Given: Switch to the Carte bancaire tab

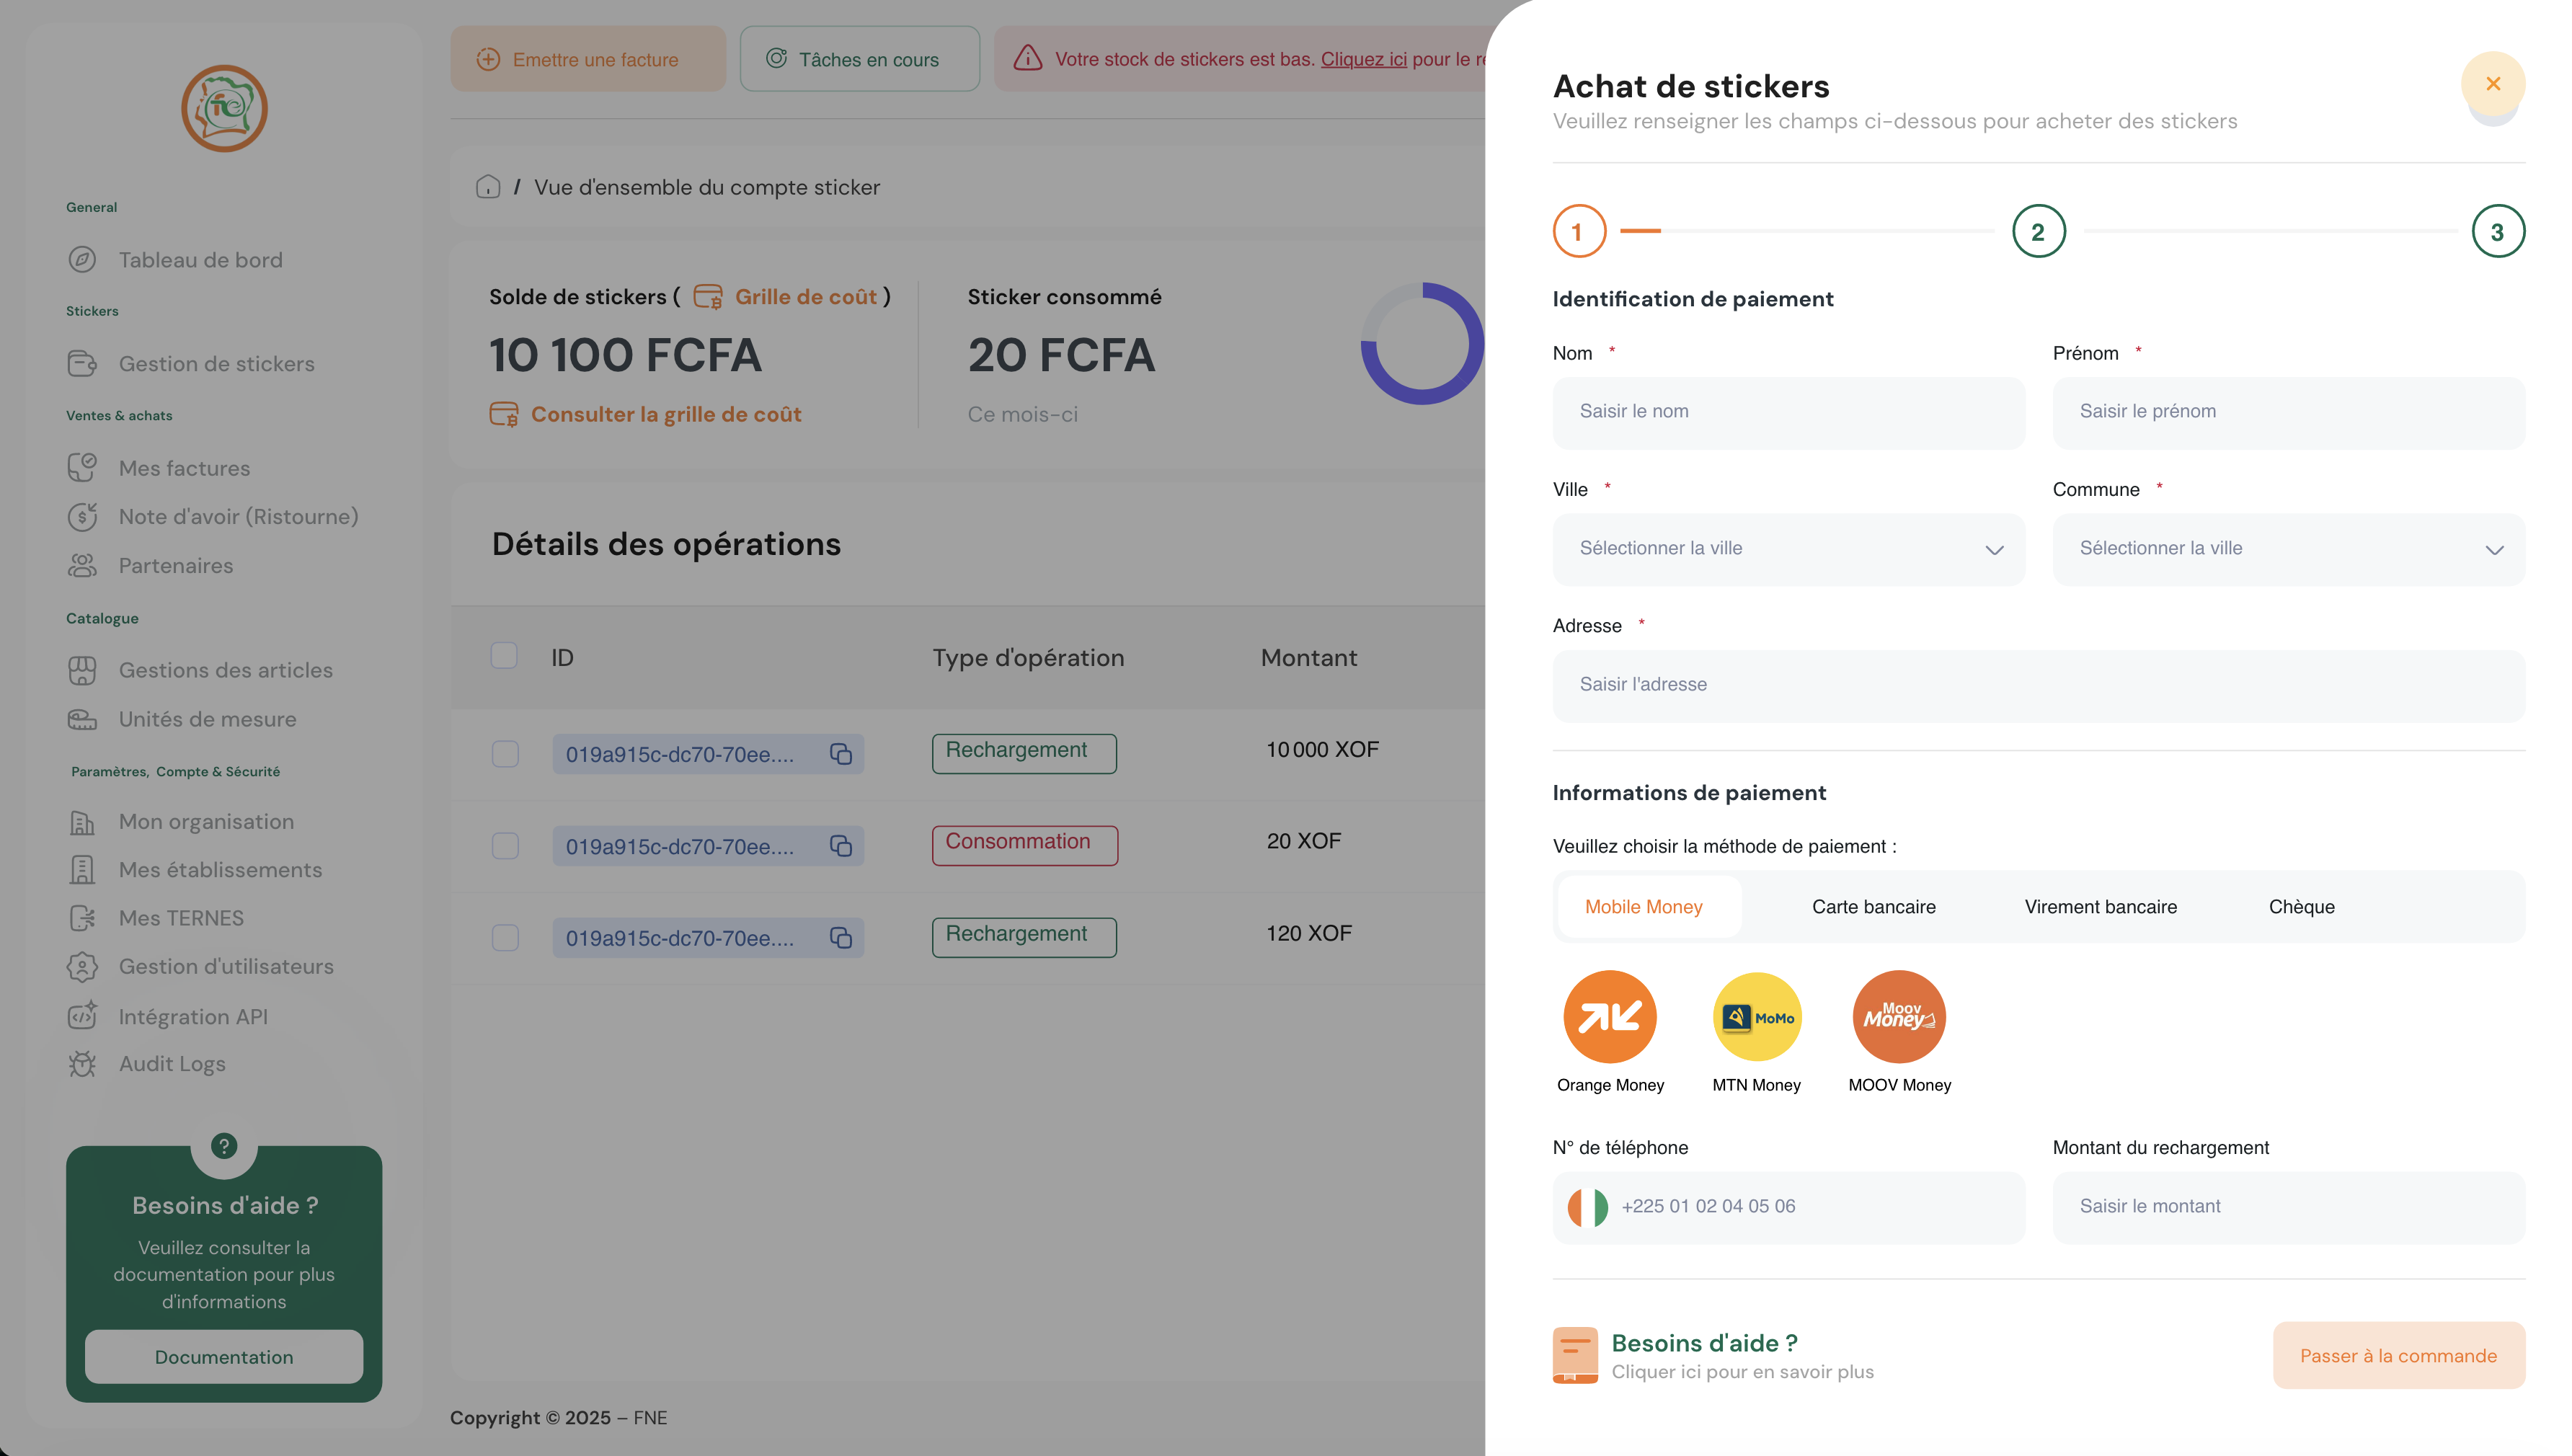Looking at the screenshot, I should pyautogui.click(x=1873, y=907).
